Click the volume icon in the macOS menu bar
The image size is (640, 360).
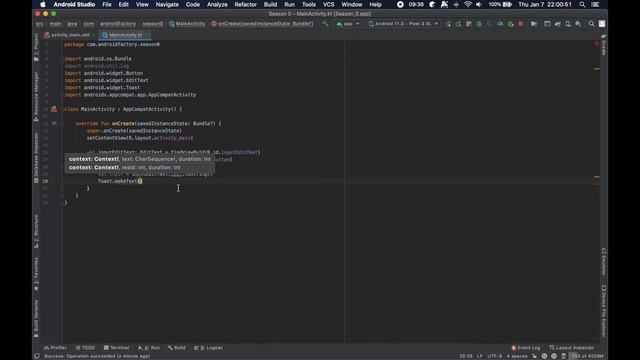point(479,4)
